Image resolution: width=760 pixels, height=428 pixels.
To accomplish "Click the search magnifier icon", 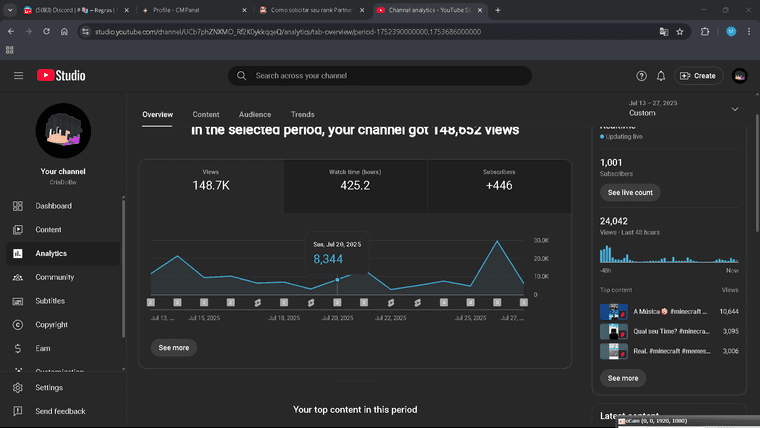I will point(241,76).
